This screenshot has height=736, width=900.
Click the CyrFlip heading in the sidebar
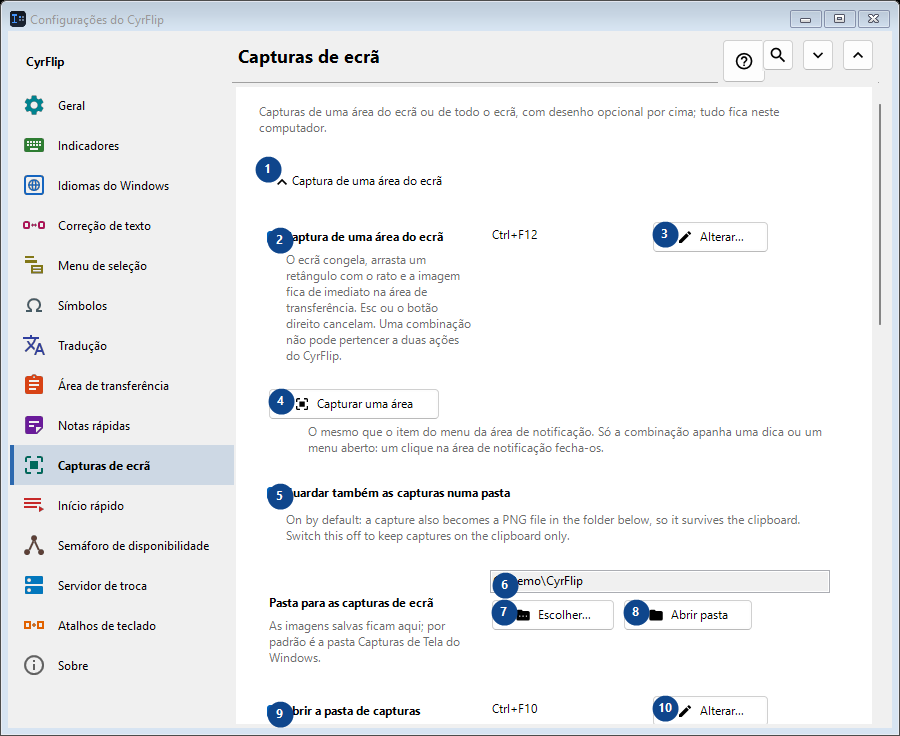45,62
